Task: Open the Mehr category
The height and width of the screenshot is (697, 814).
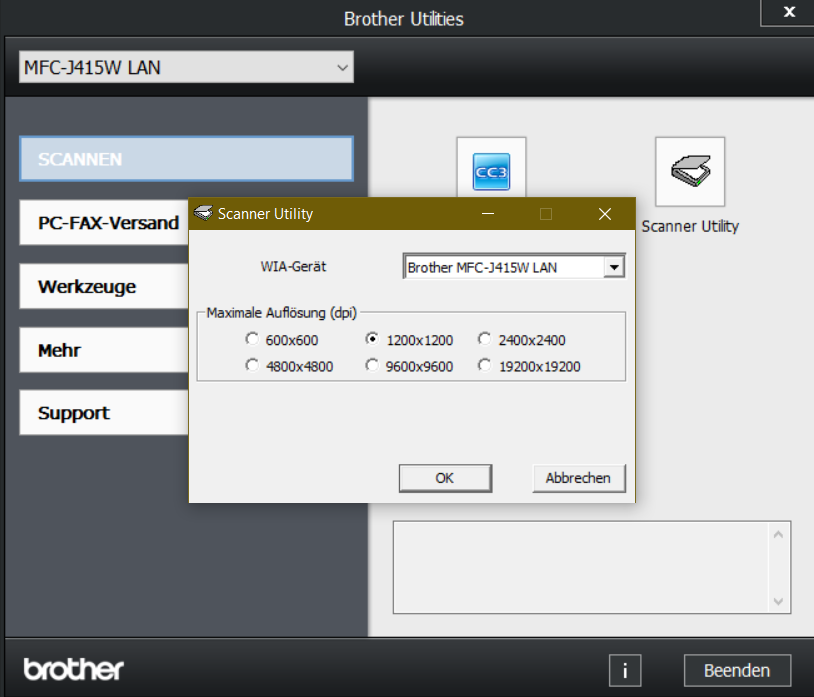Action: [104, 350]
